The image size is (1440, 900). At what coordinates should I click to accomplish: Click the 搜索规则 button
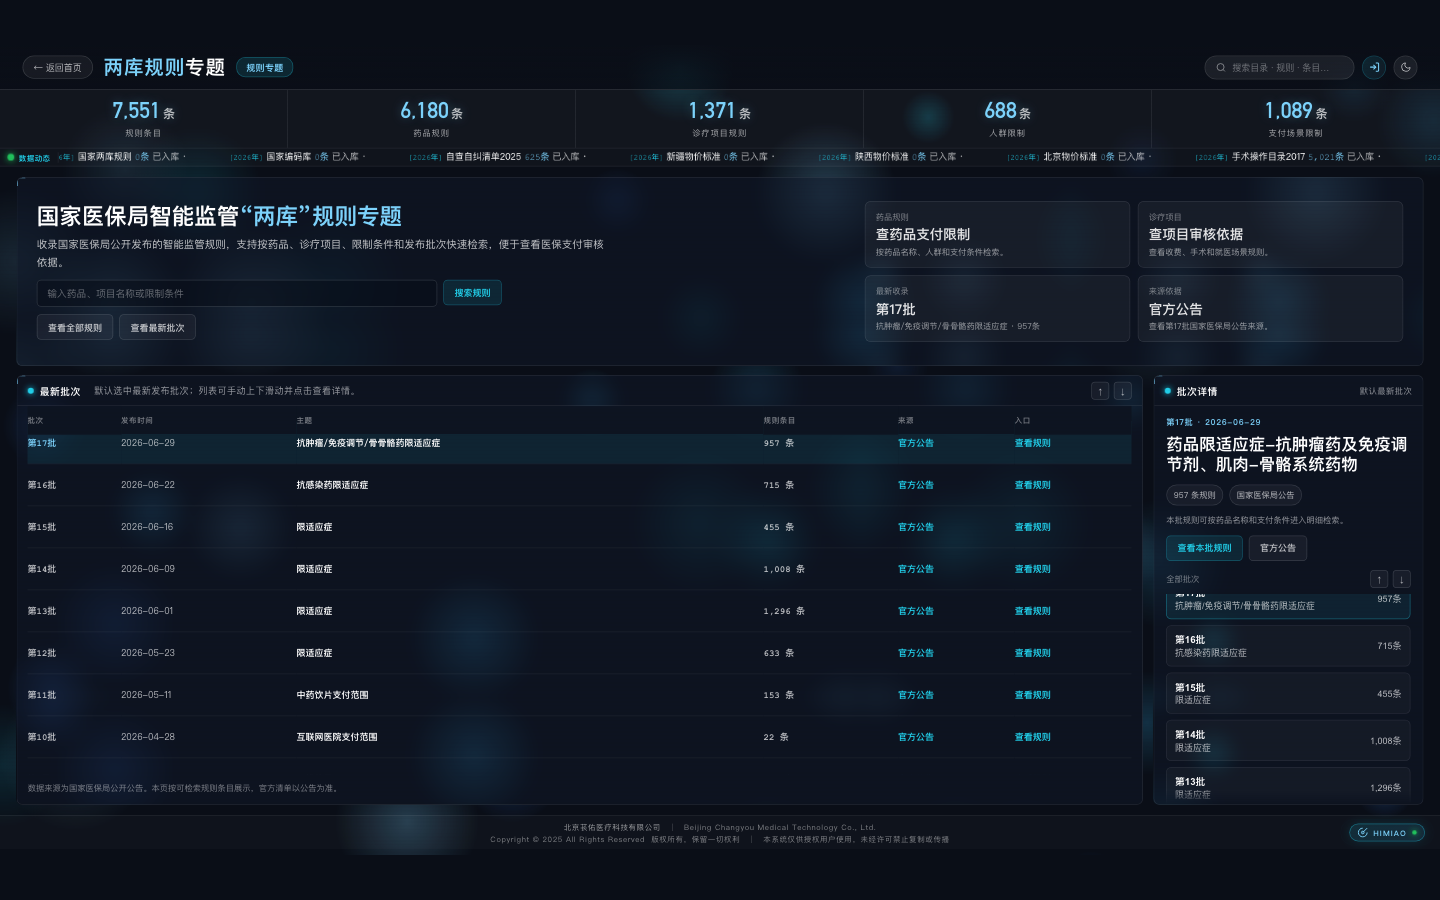click(472, 293)
